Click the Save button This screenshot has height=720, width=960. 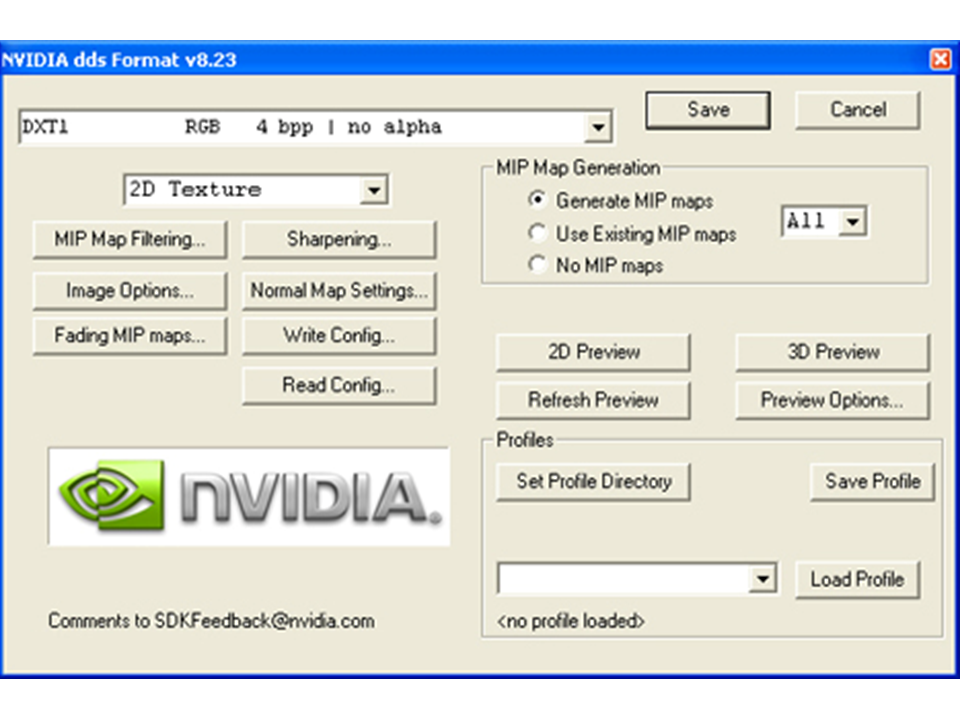point(708,110)
